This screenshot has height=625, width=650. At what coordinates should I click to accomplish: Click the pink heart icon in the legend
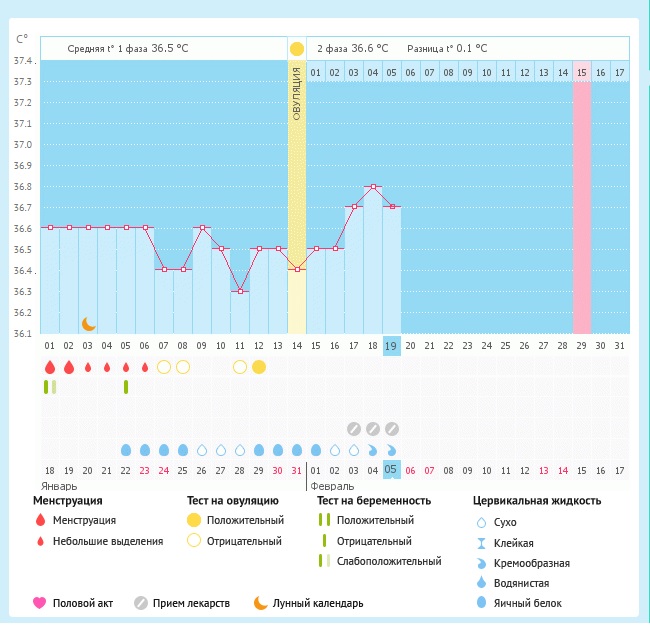(40, 603)
